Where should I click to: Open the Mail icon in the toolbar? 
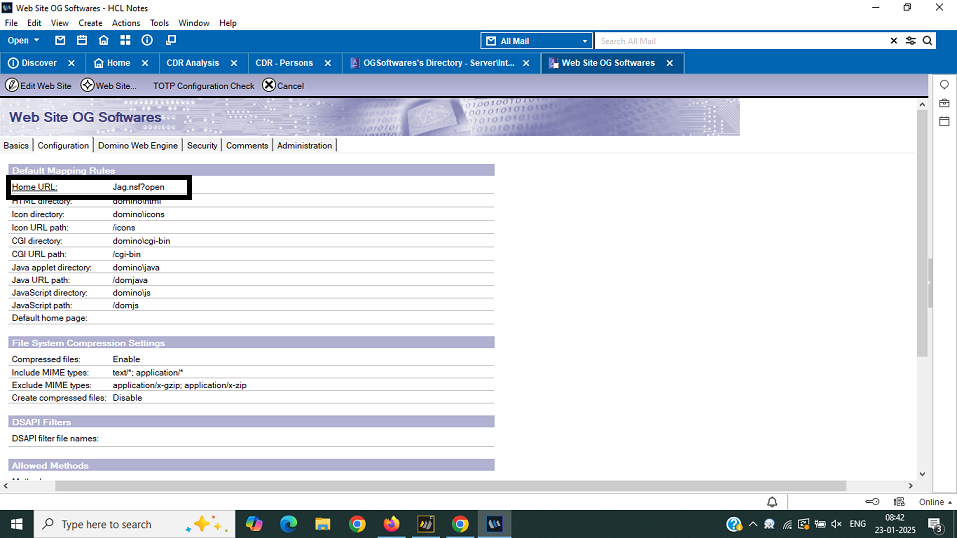pos(60,40)
